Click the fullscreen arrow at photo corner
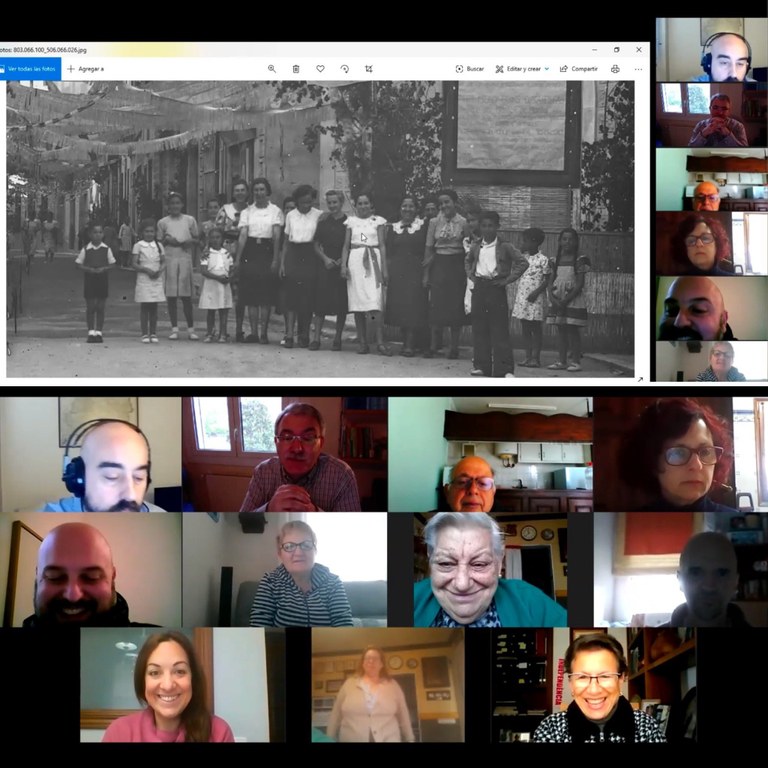Viewport: 768px width, 768px height. point(640,379)
